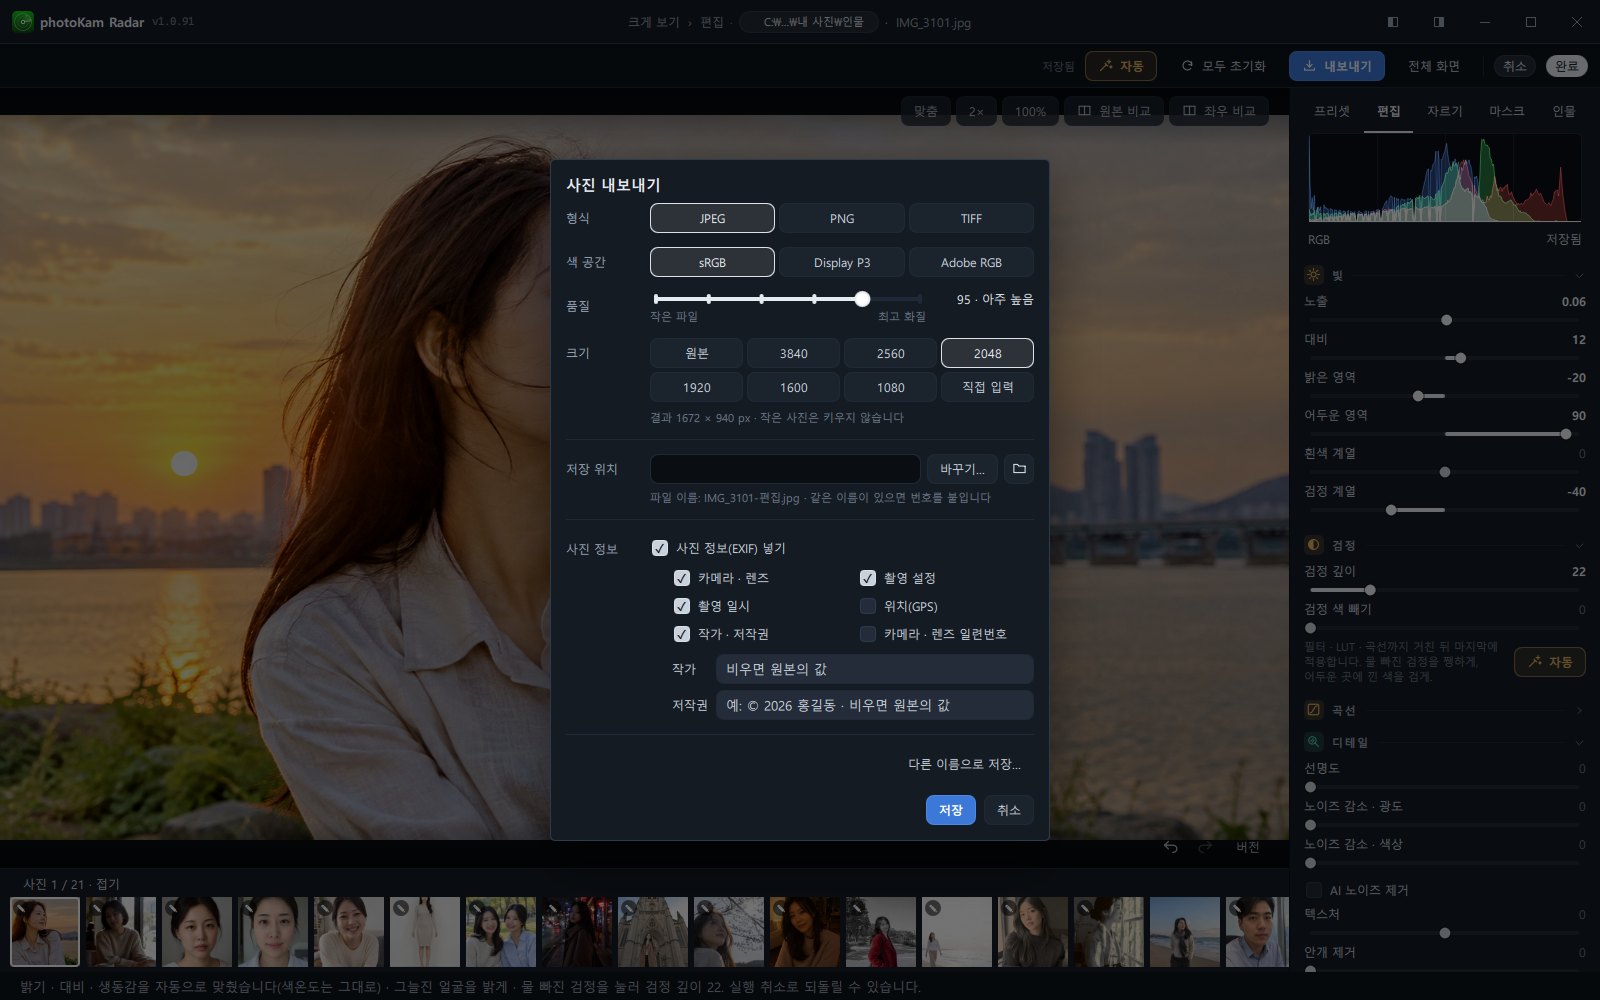Click the 곡선 curve icon
The width and height of the screenshot is (1600, 1000).
pos(1314,710)
